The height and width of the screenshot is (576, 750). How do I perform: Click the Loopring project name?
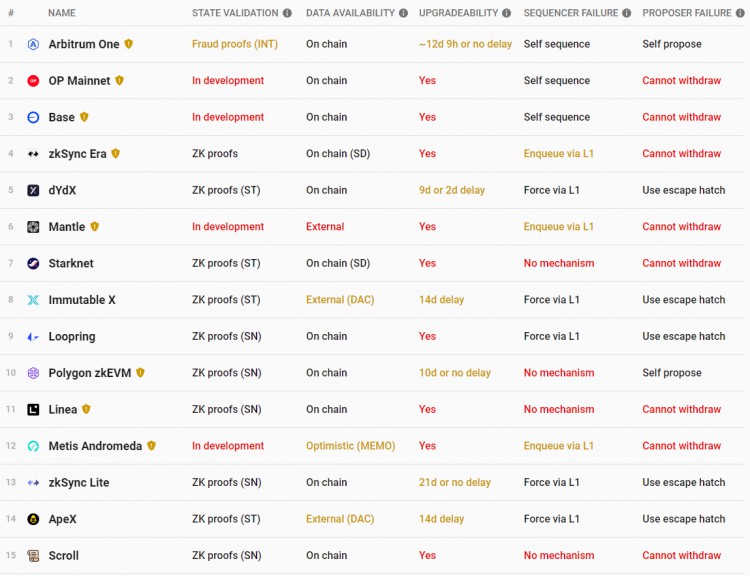click(72, 337)
